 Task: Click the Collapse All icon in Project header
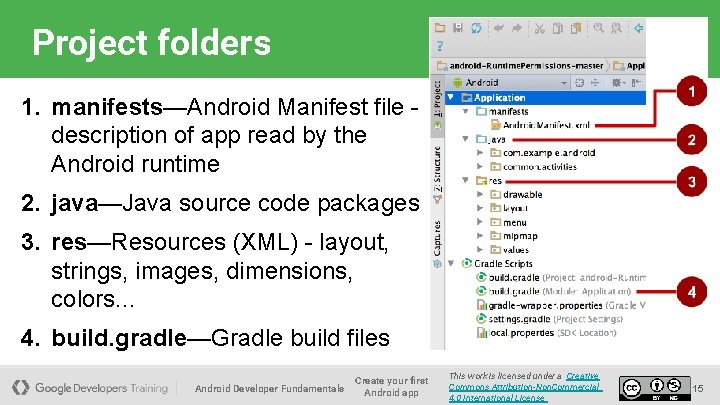[595, 83]
